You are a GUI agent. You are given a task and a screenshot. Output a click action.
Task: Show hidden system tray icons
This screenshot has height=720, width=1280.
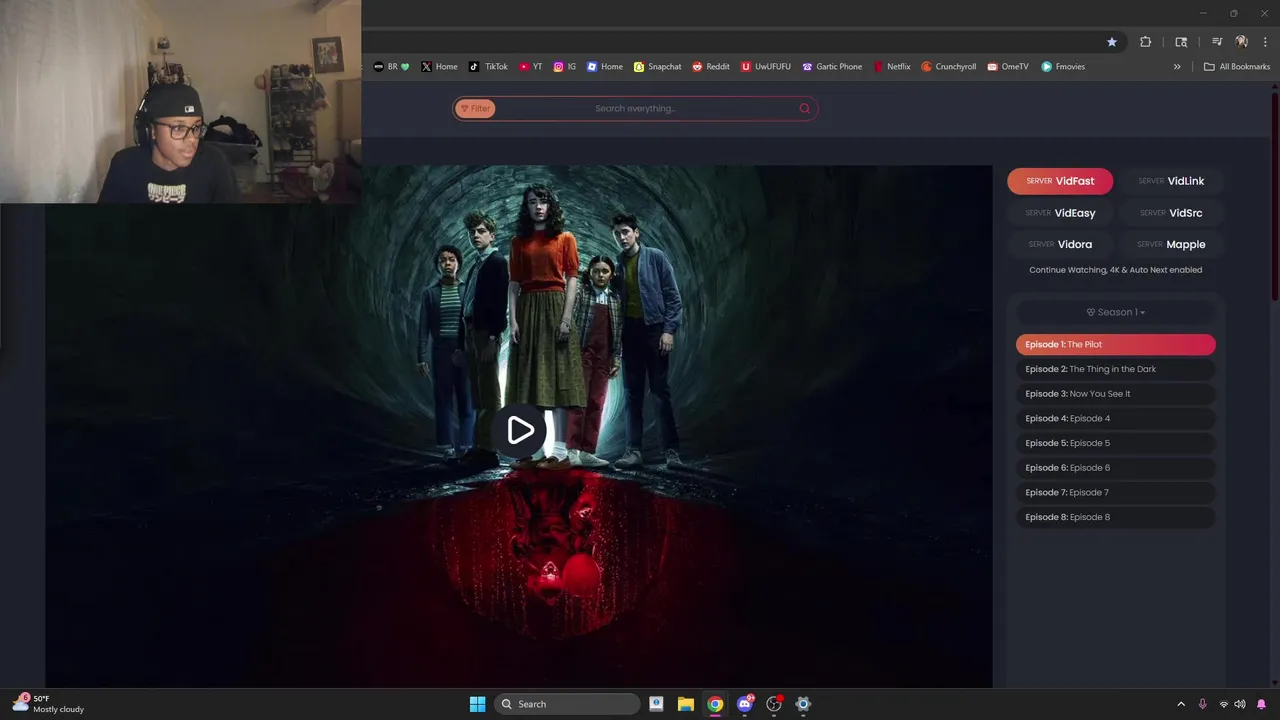[1180, 704]
